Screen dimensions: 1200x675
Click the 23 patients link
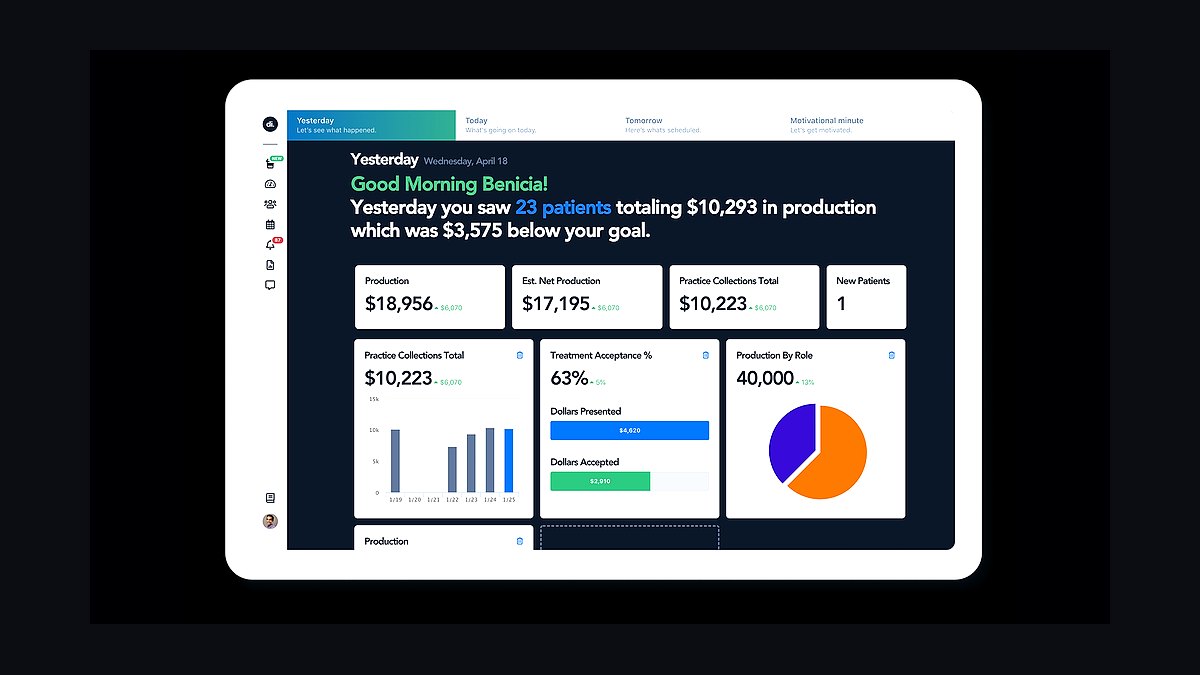563,208
